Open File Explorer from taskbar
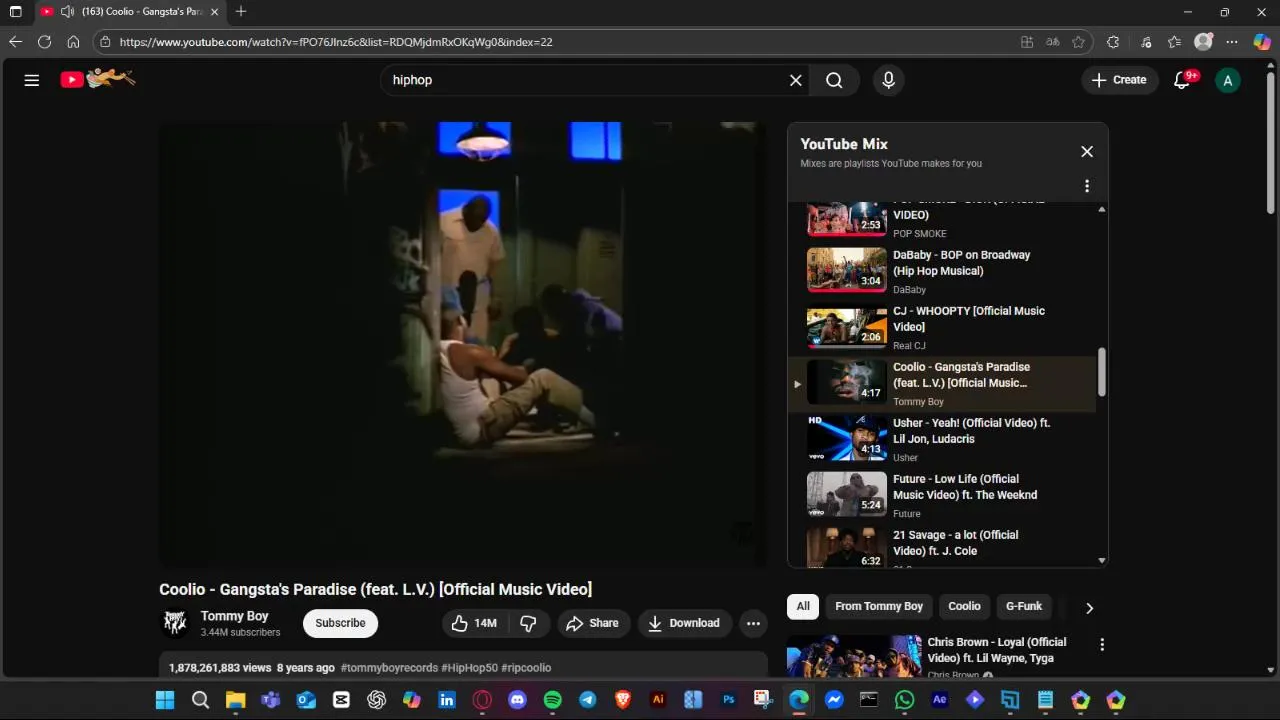1280x720 pixels. coord(235,700)
